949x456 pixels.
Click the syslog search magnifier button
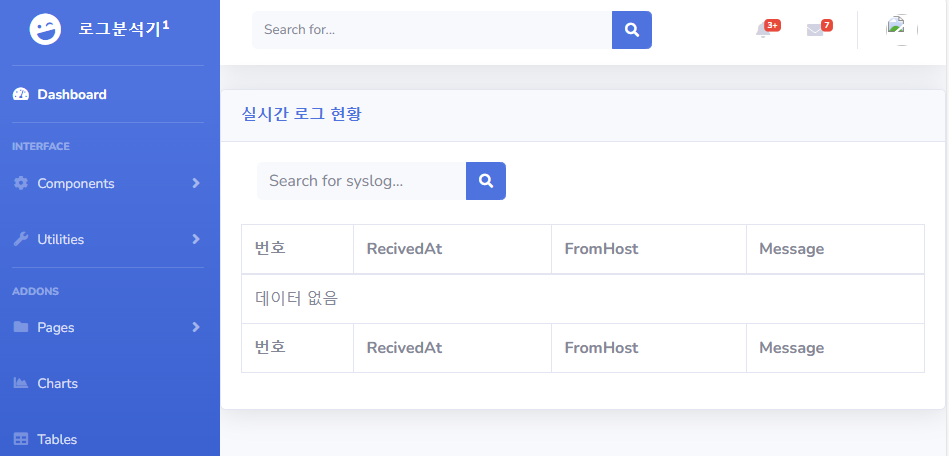click(x=486, y=180)
